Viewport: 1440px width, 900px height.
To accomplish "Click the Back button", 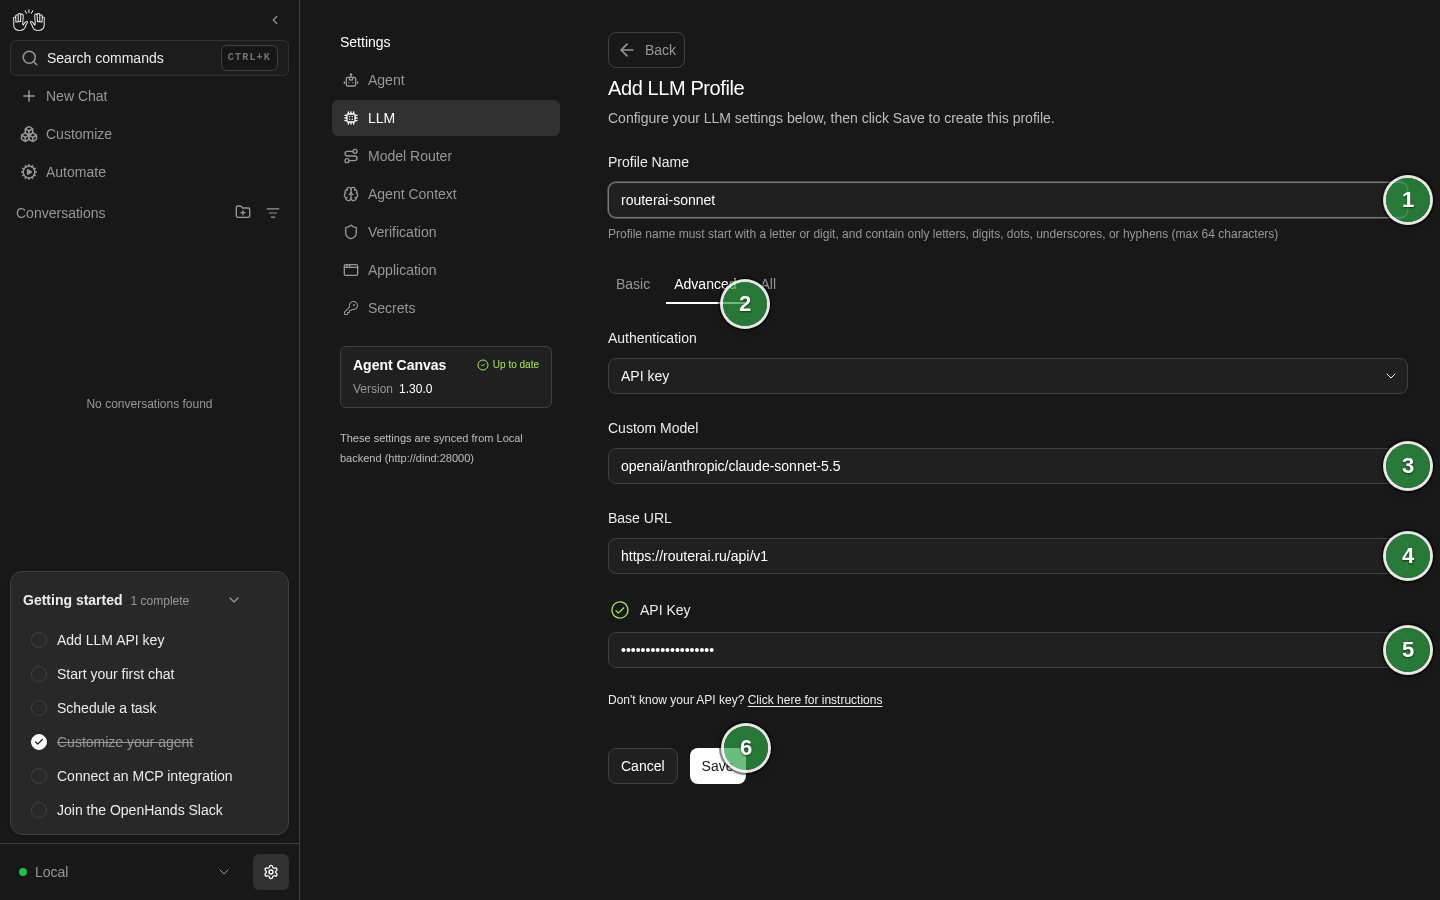I will point(646,50).
